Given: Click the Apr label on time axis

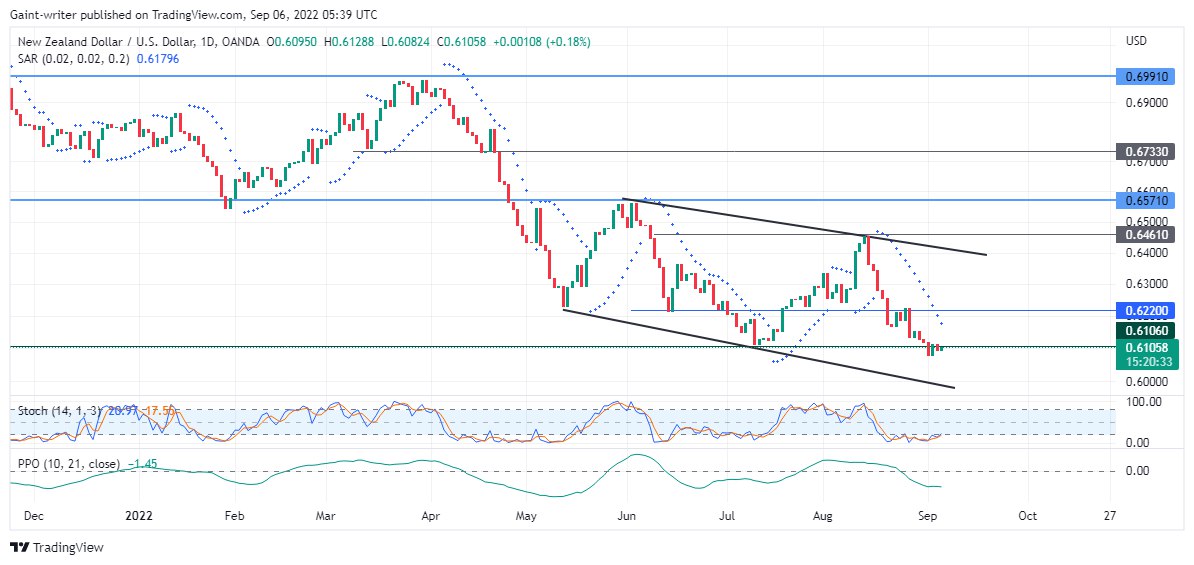Looking at the screenshot, I should [x=431, y=516].
